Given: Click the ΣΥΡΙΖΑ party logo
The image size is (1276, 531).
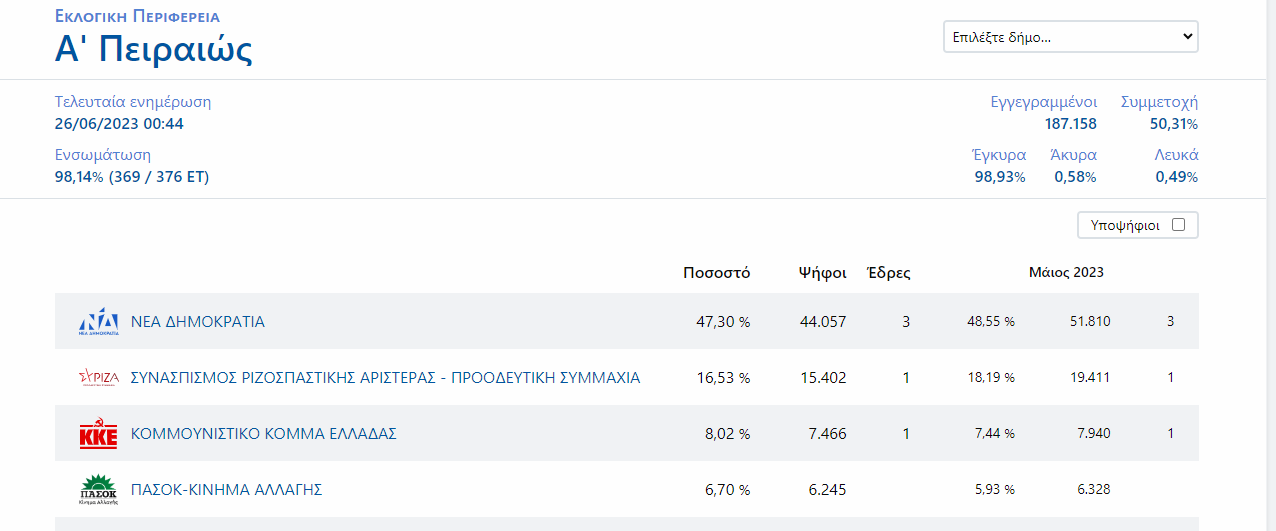Looking at the screenshot, I should click(x=98, y=378).
